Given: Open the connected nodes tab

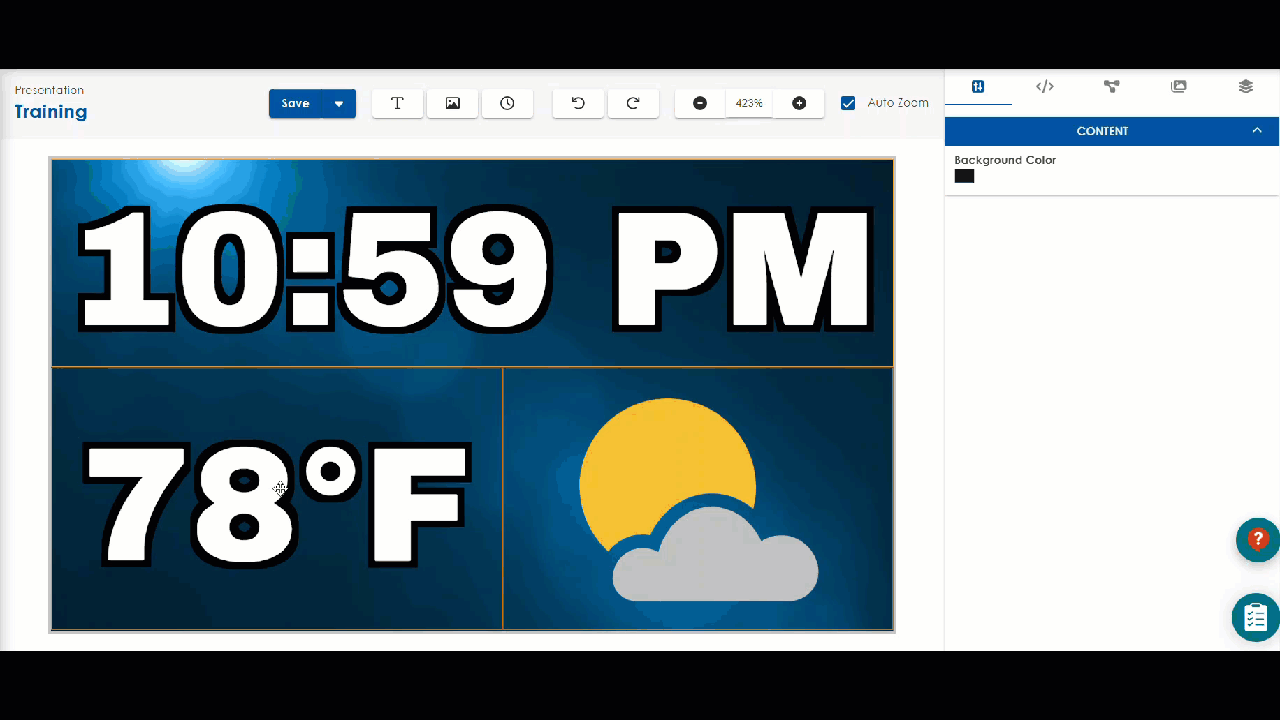Looking at the screenshot, I should (x=1111, y=87).
